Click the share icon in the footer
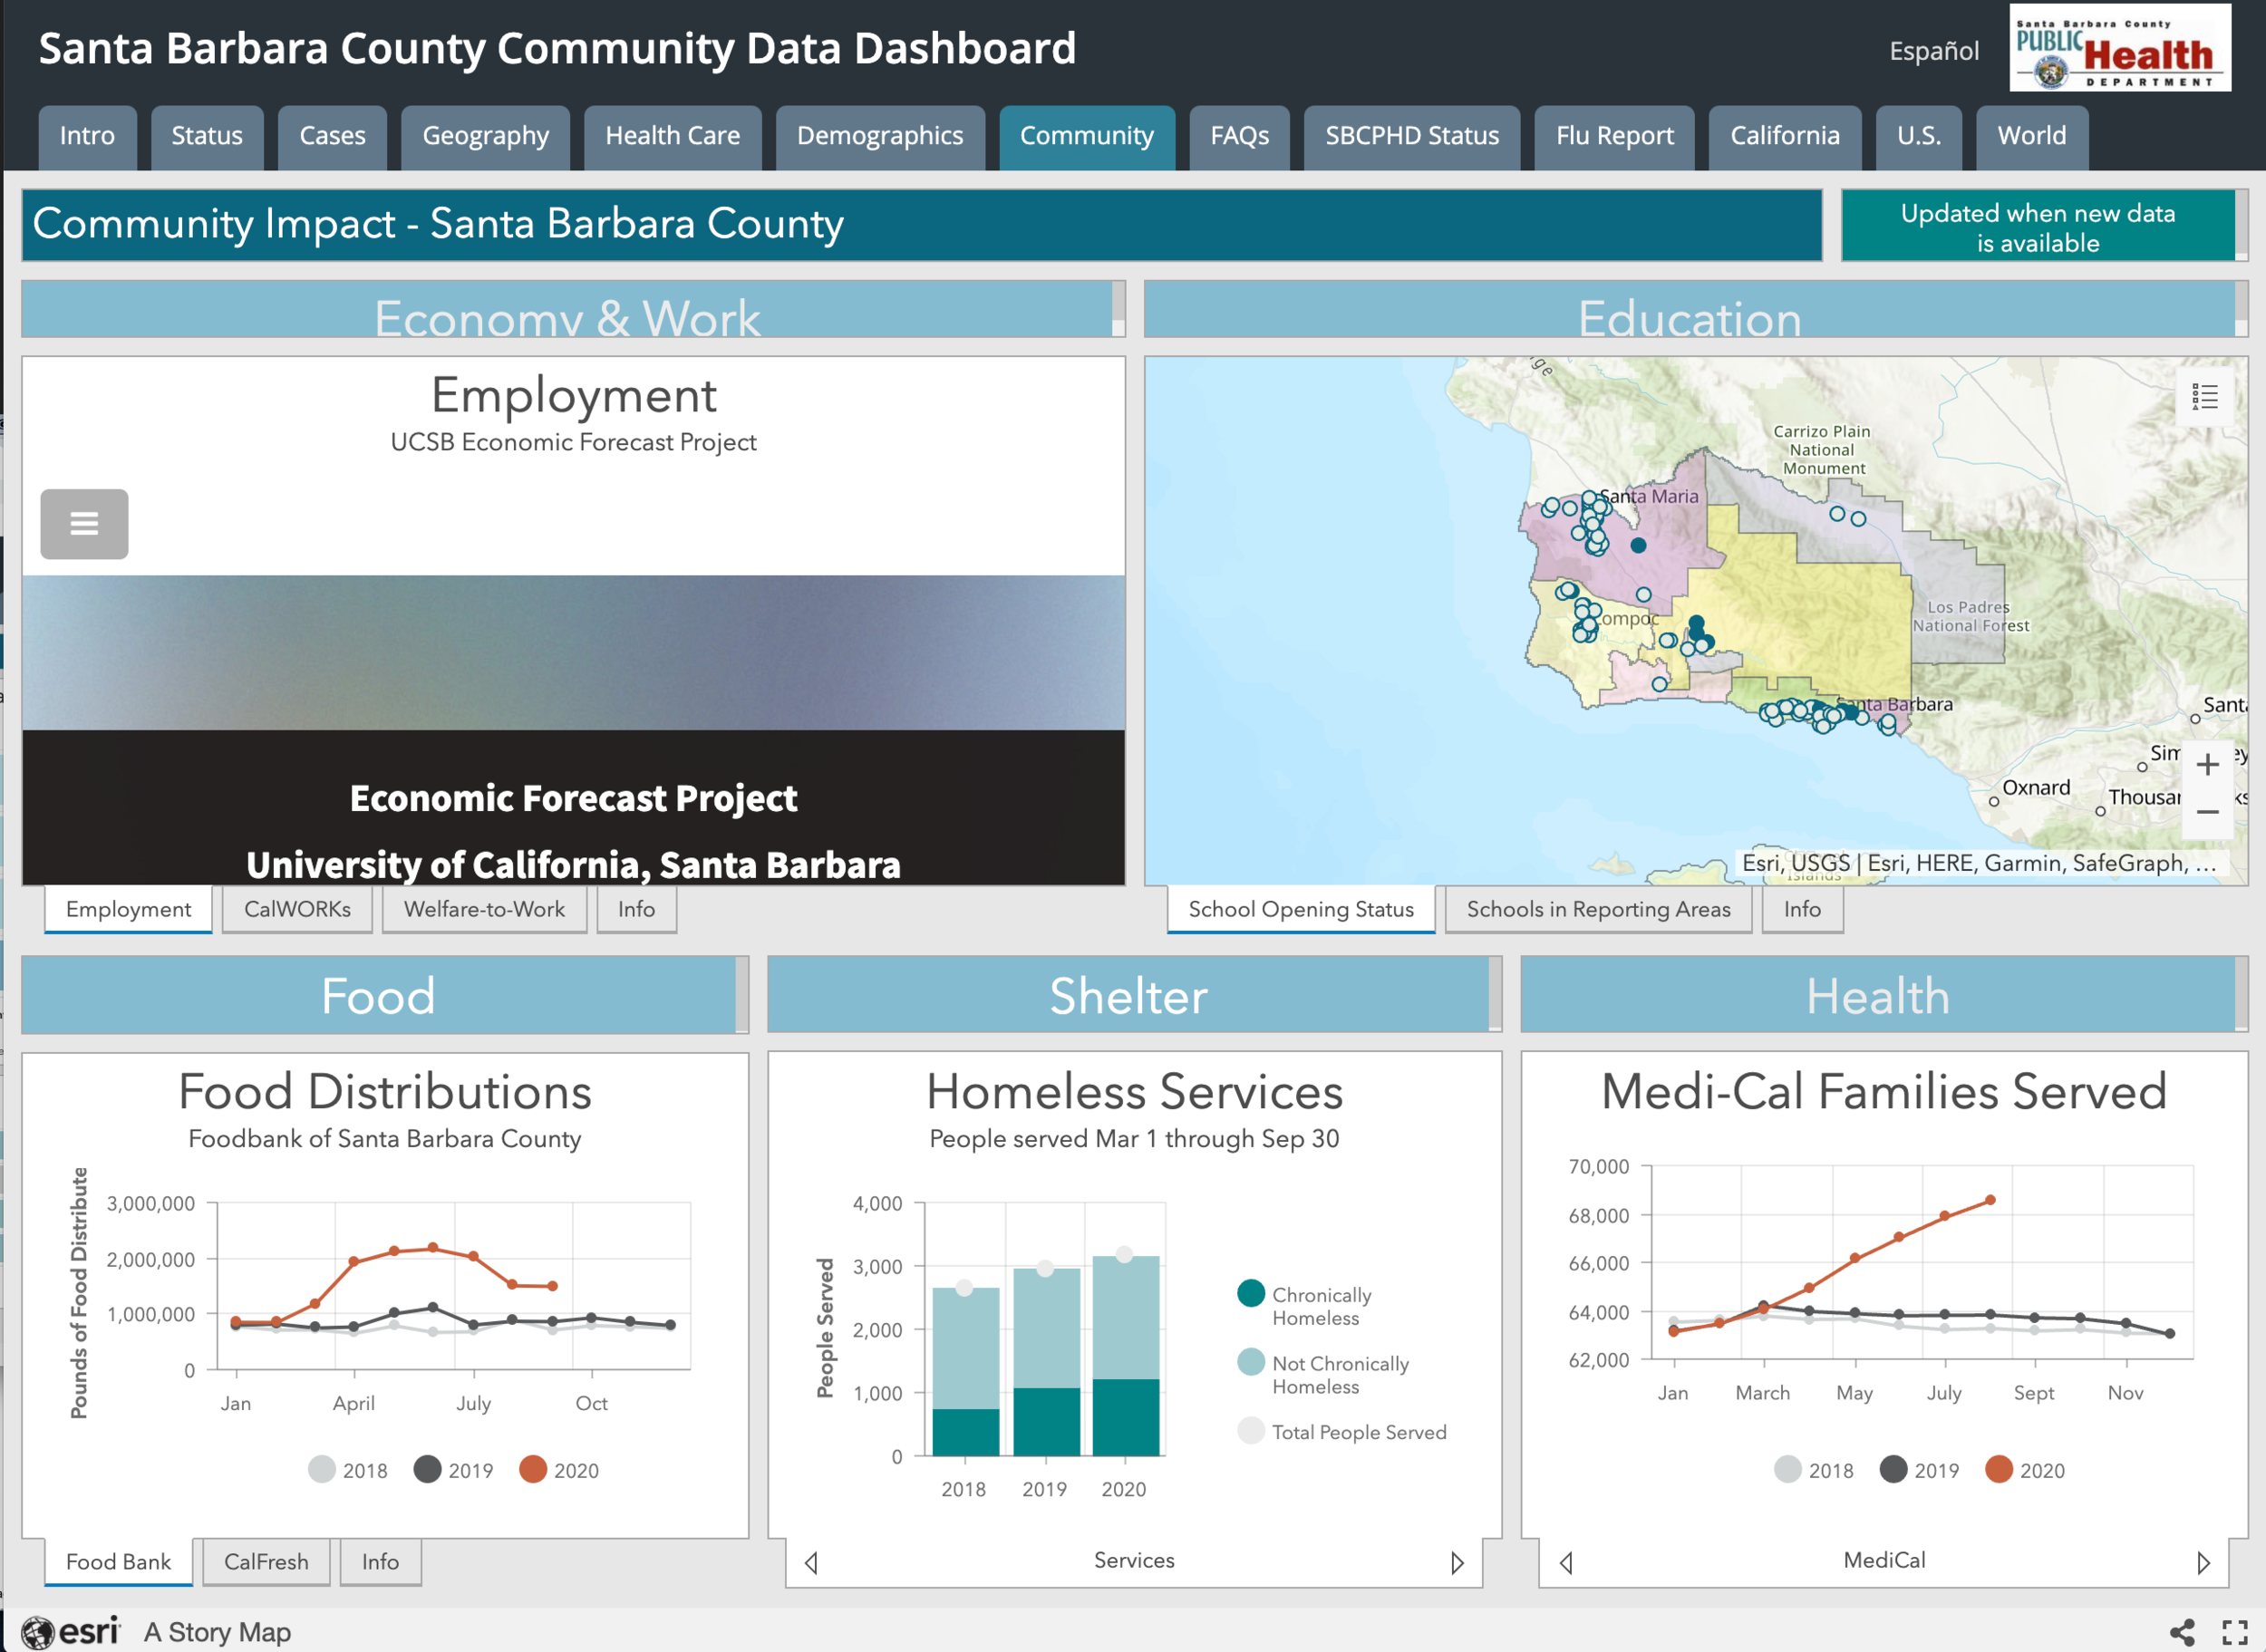The height and width of the screenshot is (1652, 2266). [x=2181, y=1631]
